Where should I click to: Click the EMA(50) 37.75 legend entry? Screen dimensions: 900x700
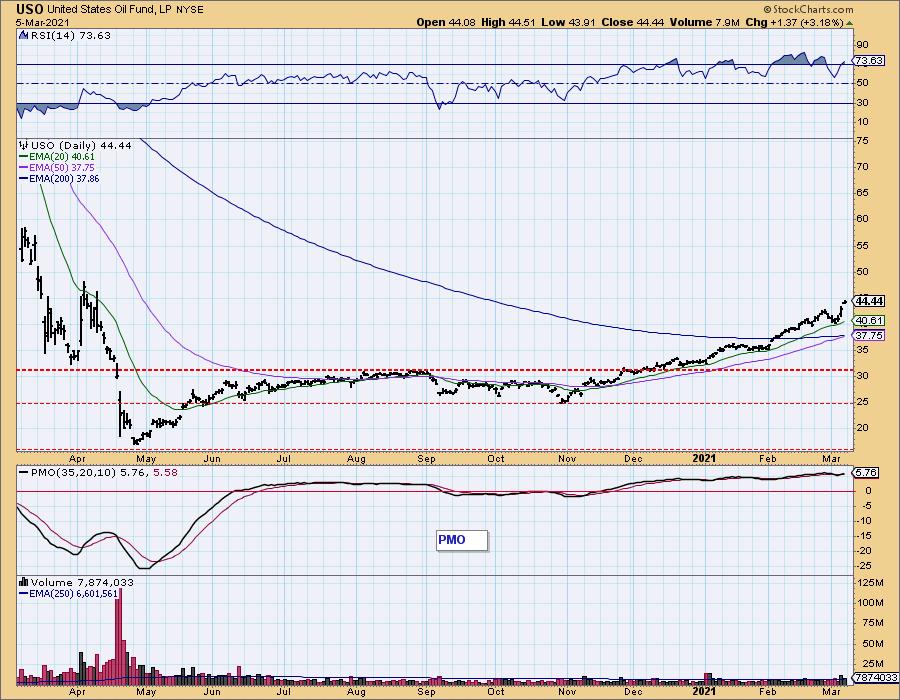pyautogui.click(x=62, y=168)
